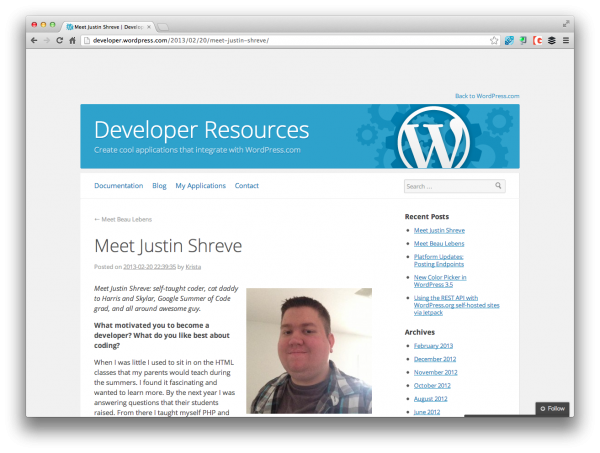Open Using the REST API with Jetpack post
Viewport: 600px width, 453px height.
point(457,305)
